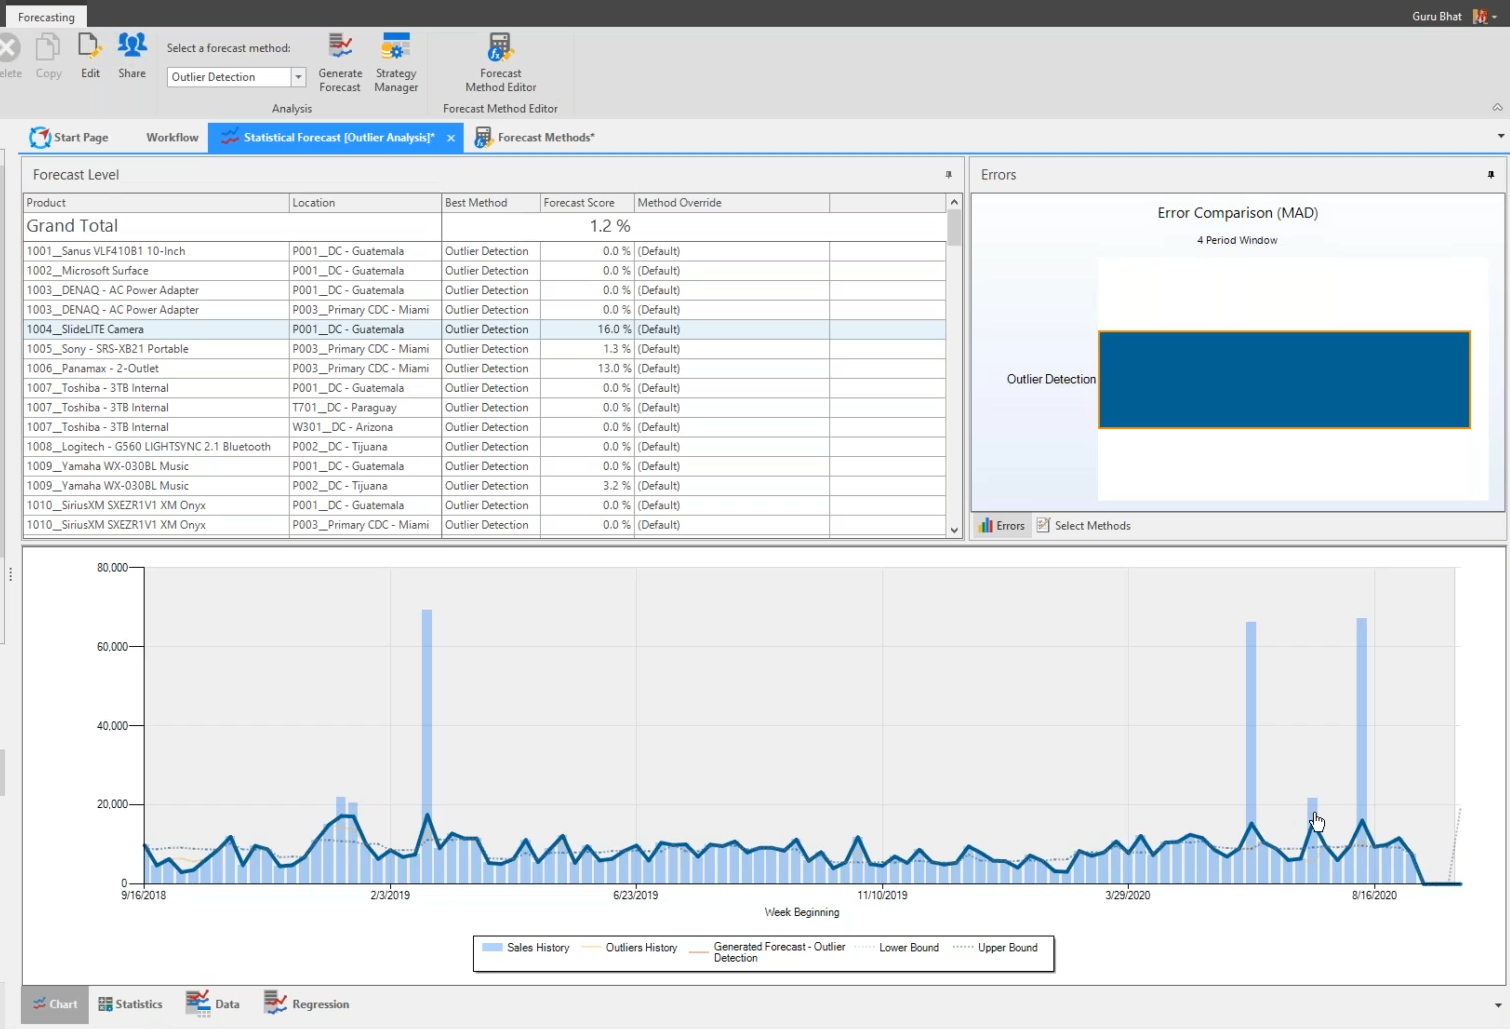
Task: Sort by Forecast Score column header
Action: pos(587,202)
